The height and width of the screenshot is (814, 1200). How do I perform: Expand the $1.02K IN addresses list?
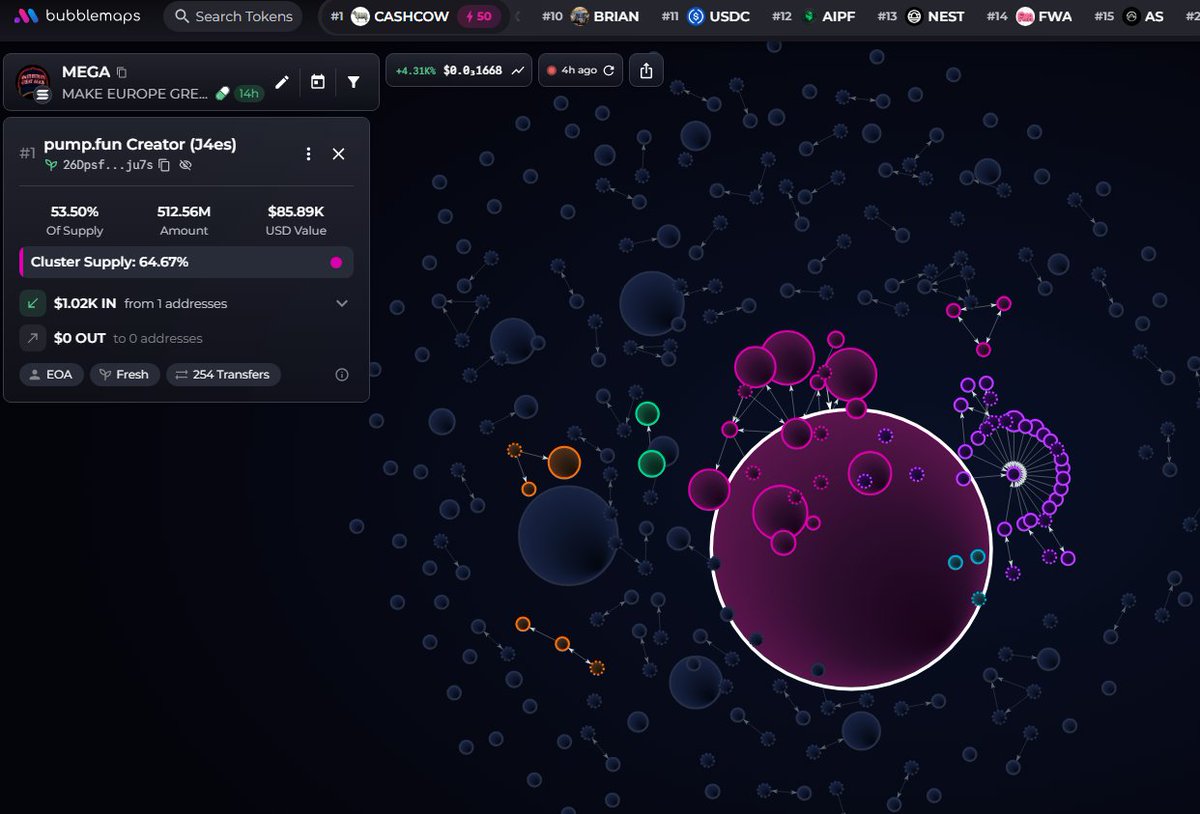342,303
